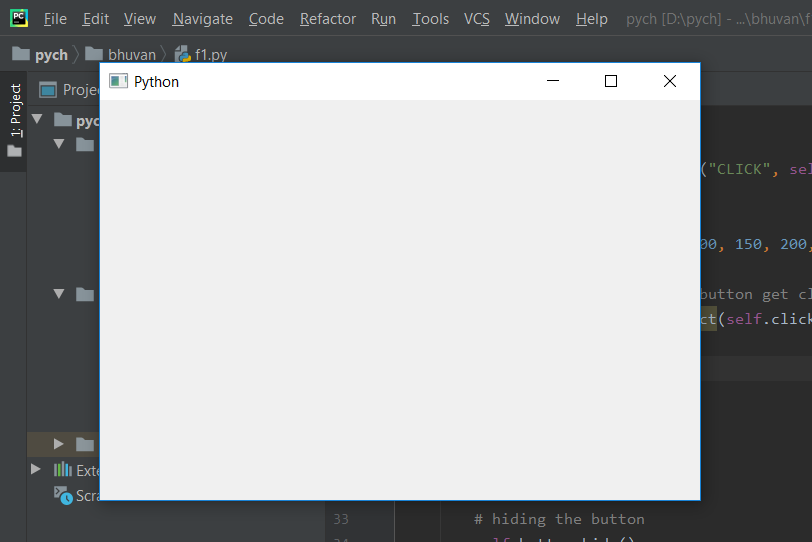Click the PyCharm logo icon
The height and width of the screenshot is (542, 812).
[19, 18]
